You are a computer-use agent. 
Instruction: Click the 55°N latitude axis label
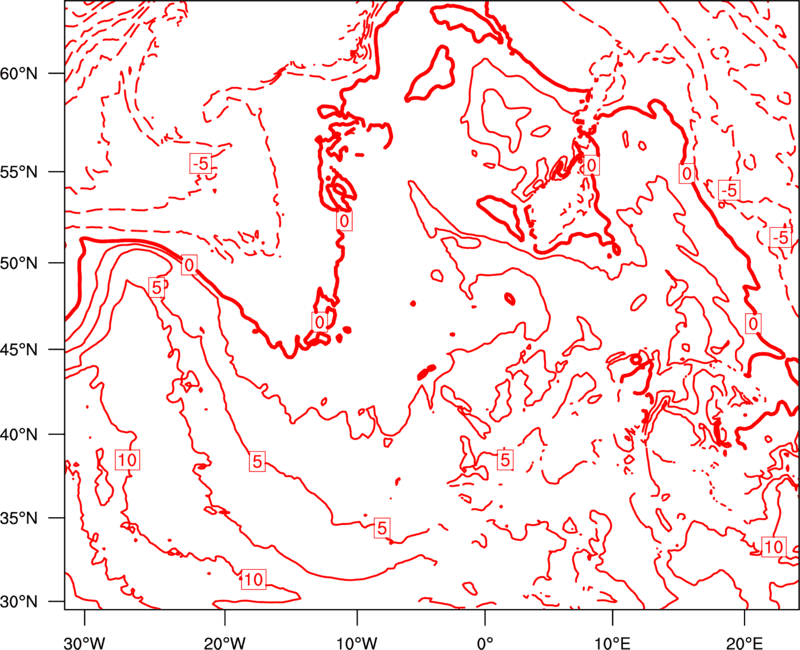[x=19, y=172]
